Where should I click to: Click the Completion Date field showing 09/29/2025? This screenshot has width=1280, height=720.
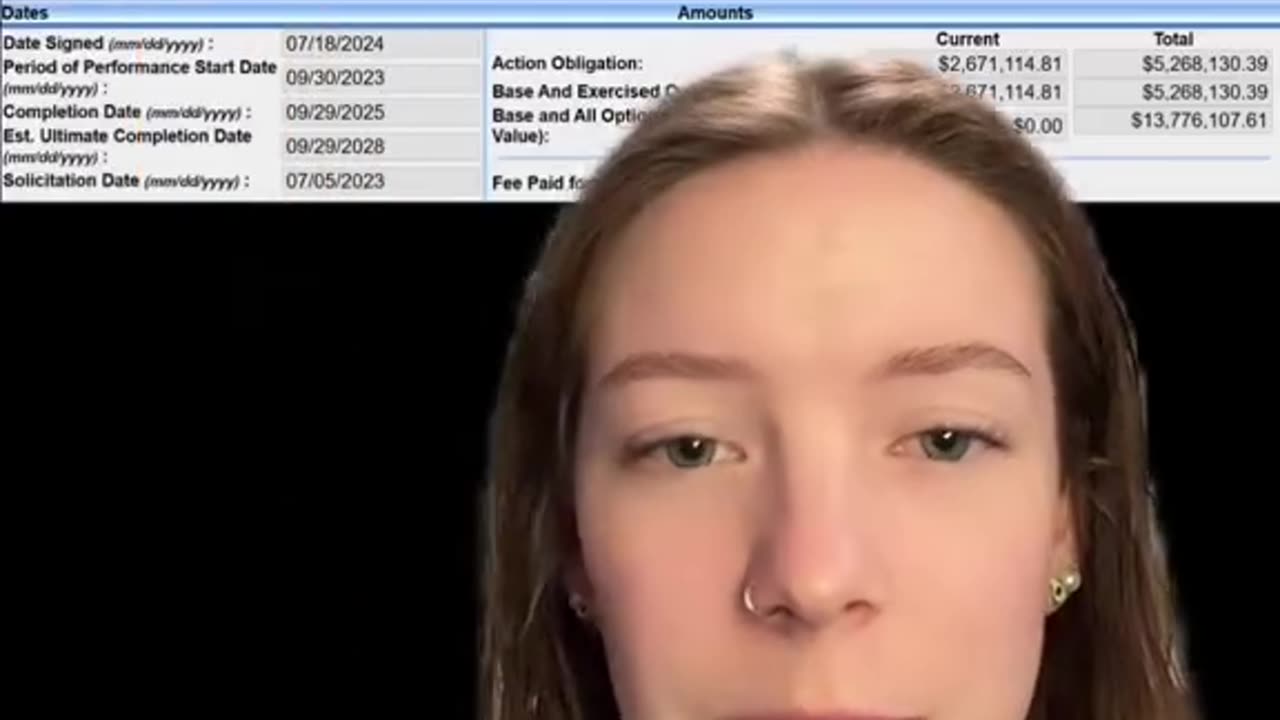point(382,112)
